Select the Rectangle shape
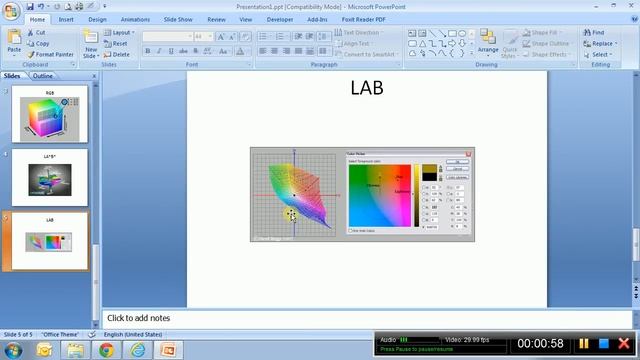The image size is (640, 360). 452,33
